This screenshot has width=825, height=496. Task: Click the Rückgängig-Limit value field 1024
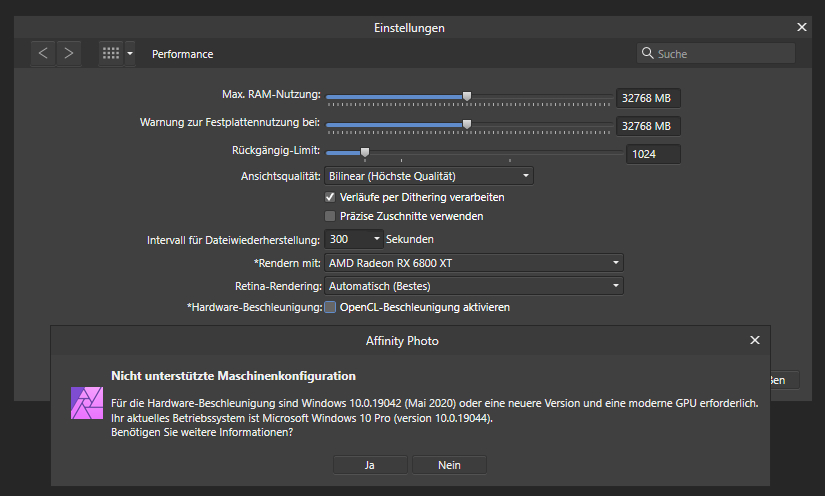[x=653, y=154]
